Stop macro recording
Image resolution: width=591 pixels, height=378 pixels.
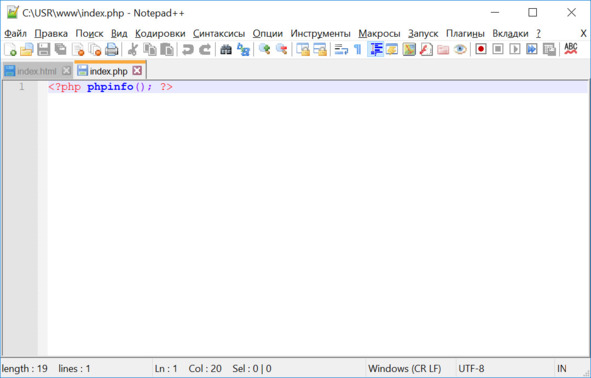pyautogui.click(x=498, y=49)
